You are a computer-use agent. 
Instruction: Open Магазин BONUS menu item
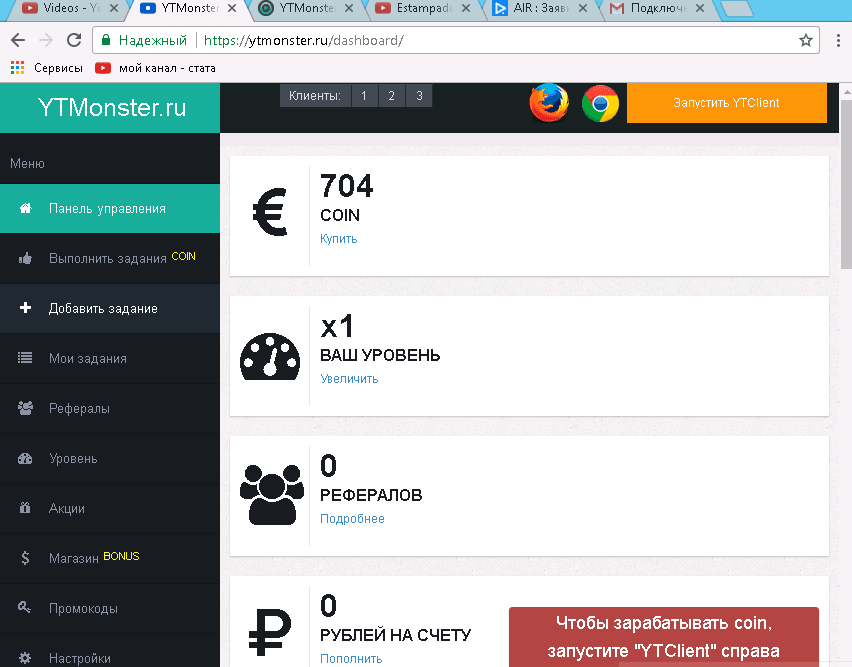point(110,558)
